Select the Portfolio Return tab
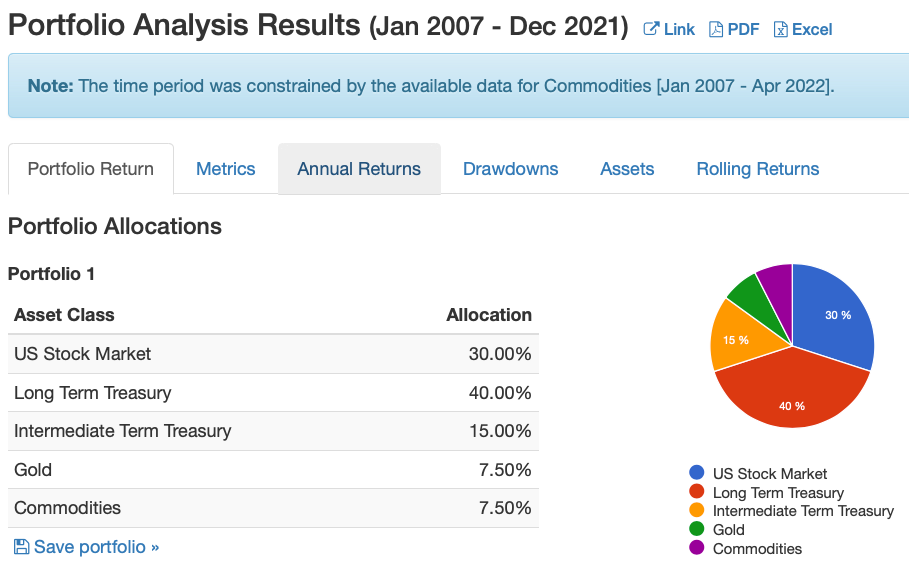Viewport: 909px width, 573px height. (x=91, y=169)
